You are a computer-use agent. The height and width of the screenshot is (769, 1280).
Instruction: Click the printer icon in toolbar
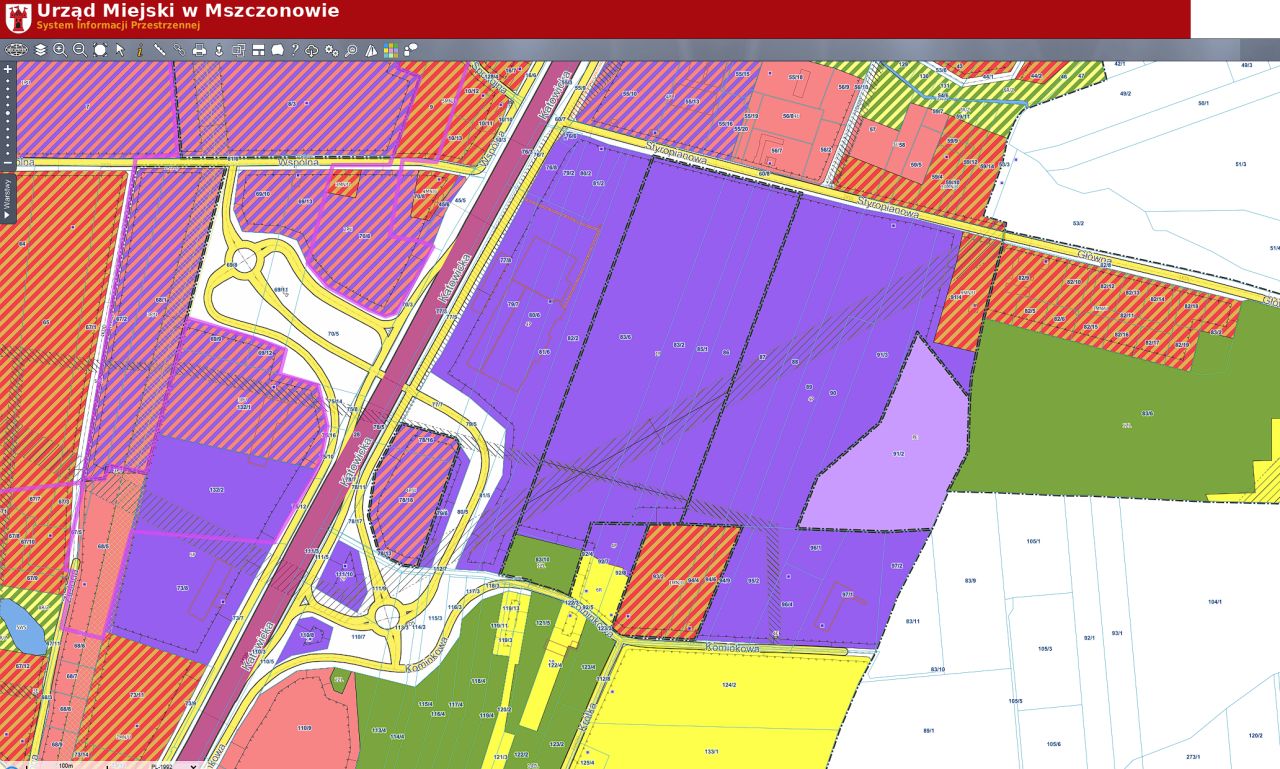click(199, 49)
